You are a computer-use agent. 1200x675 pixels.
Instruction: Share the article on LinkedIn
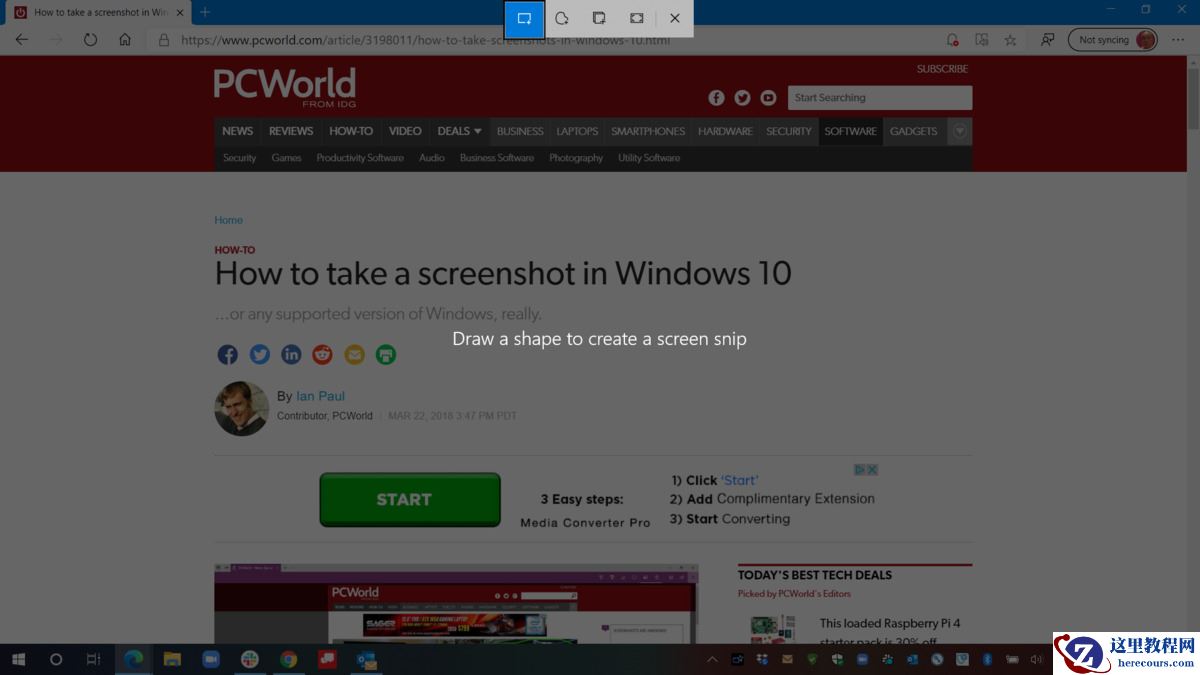point(291,354)
